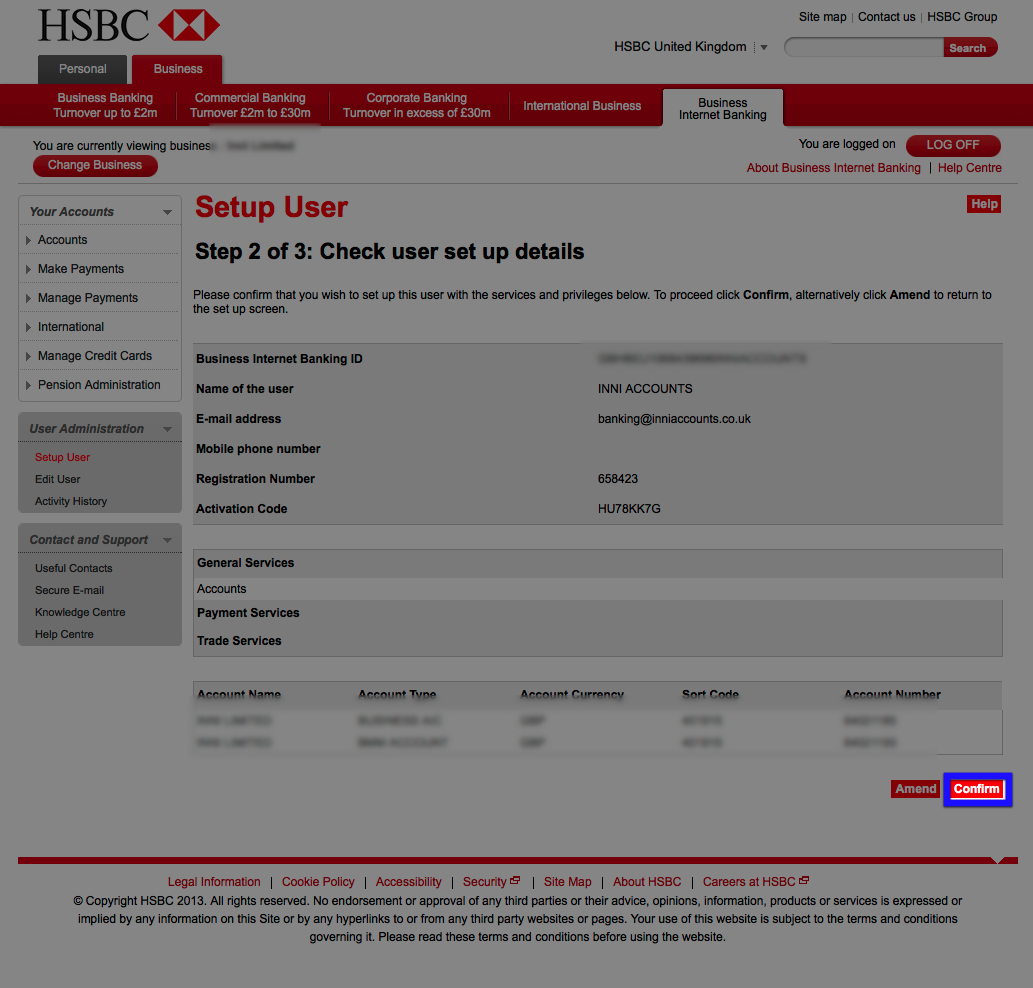Open About Business Internet Banking link
This screenshot has width=1033, height=988.
[833, 168]
